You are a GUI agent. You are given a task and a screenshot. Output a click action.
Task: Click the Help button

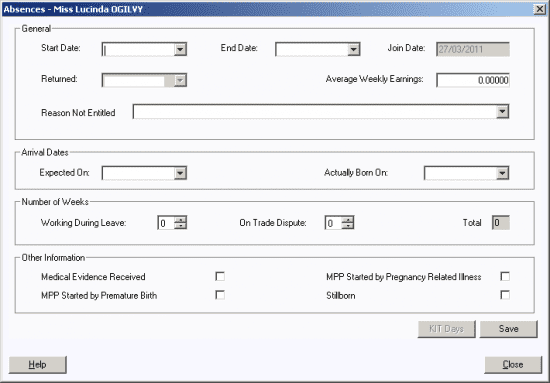click(38, 365)
